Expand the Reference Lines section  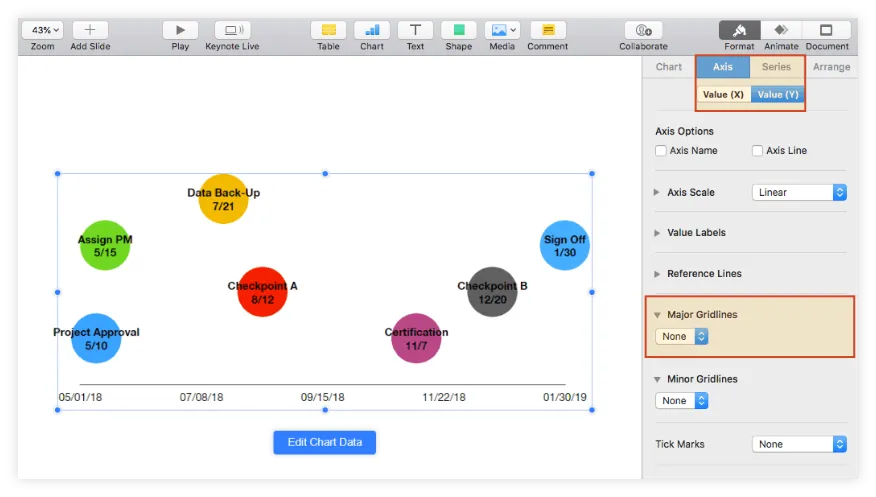coord(657,274)
